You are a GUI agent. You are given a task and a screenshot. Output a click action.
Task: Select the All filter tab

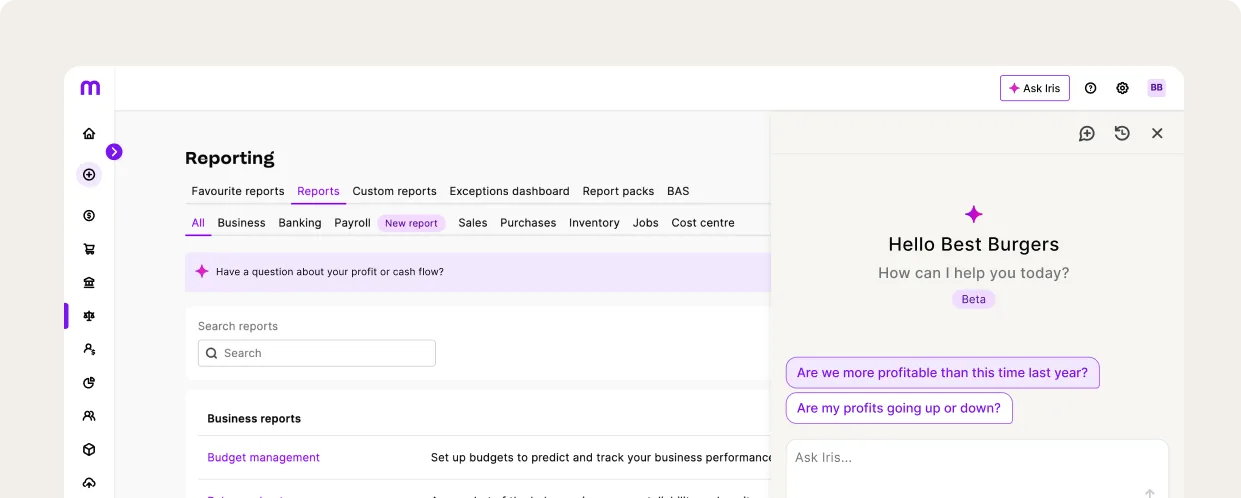198,223
